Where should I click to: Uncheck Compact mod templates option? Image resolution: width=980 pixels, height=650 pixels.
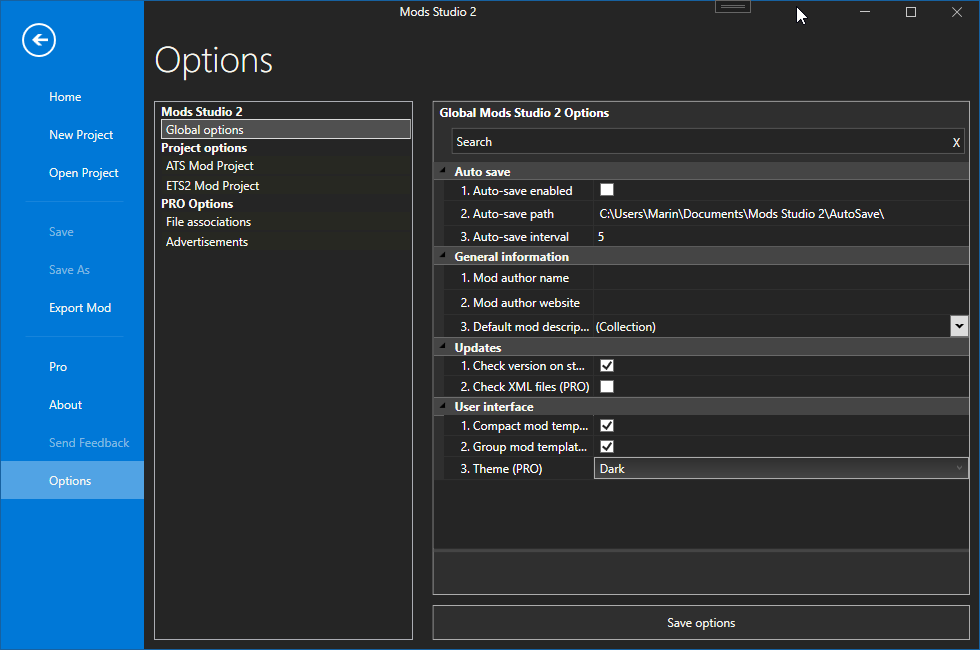(x=607, y=425)
